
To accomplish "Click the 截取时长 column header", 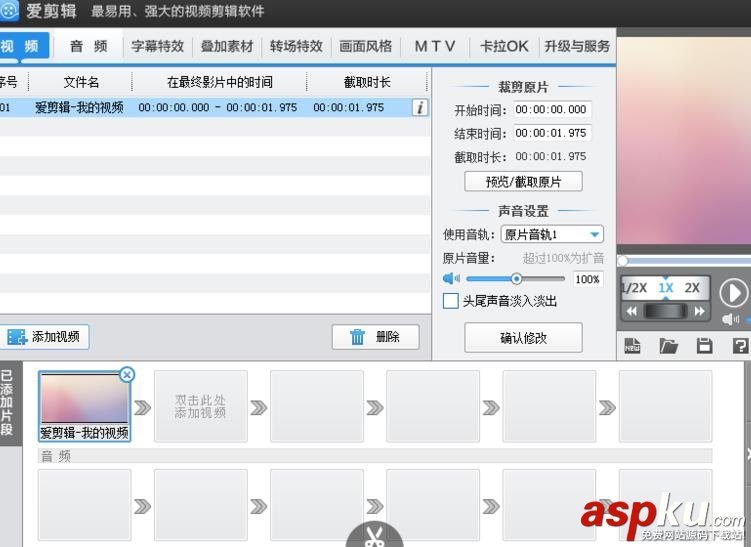I will click(367, 82).
